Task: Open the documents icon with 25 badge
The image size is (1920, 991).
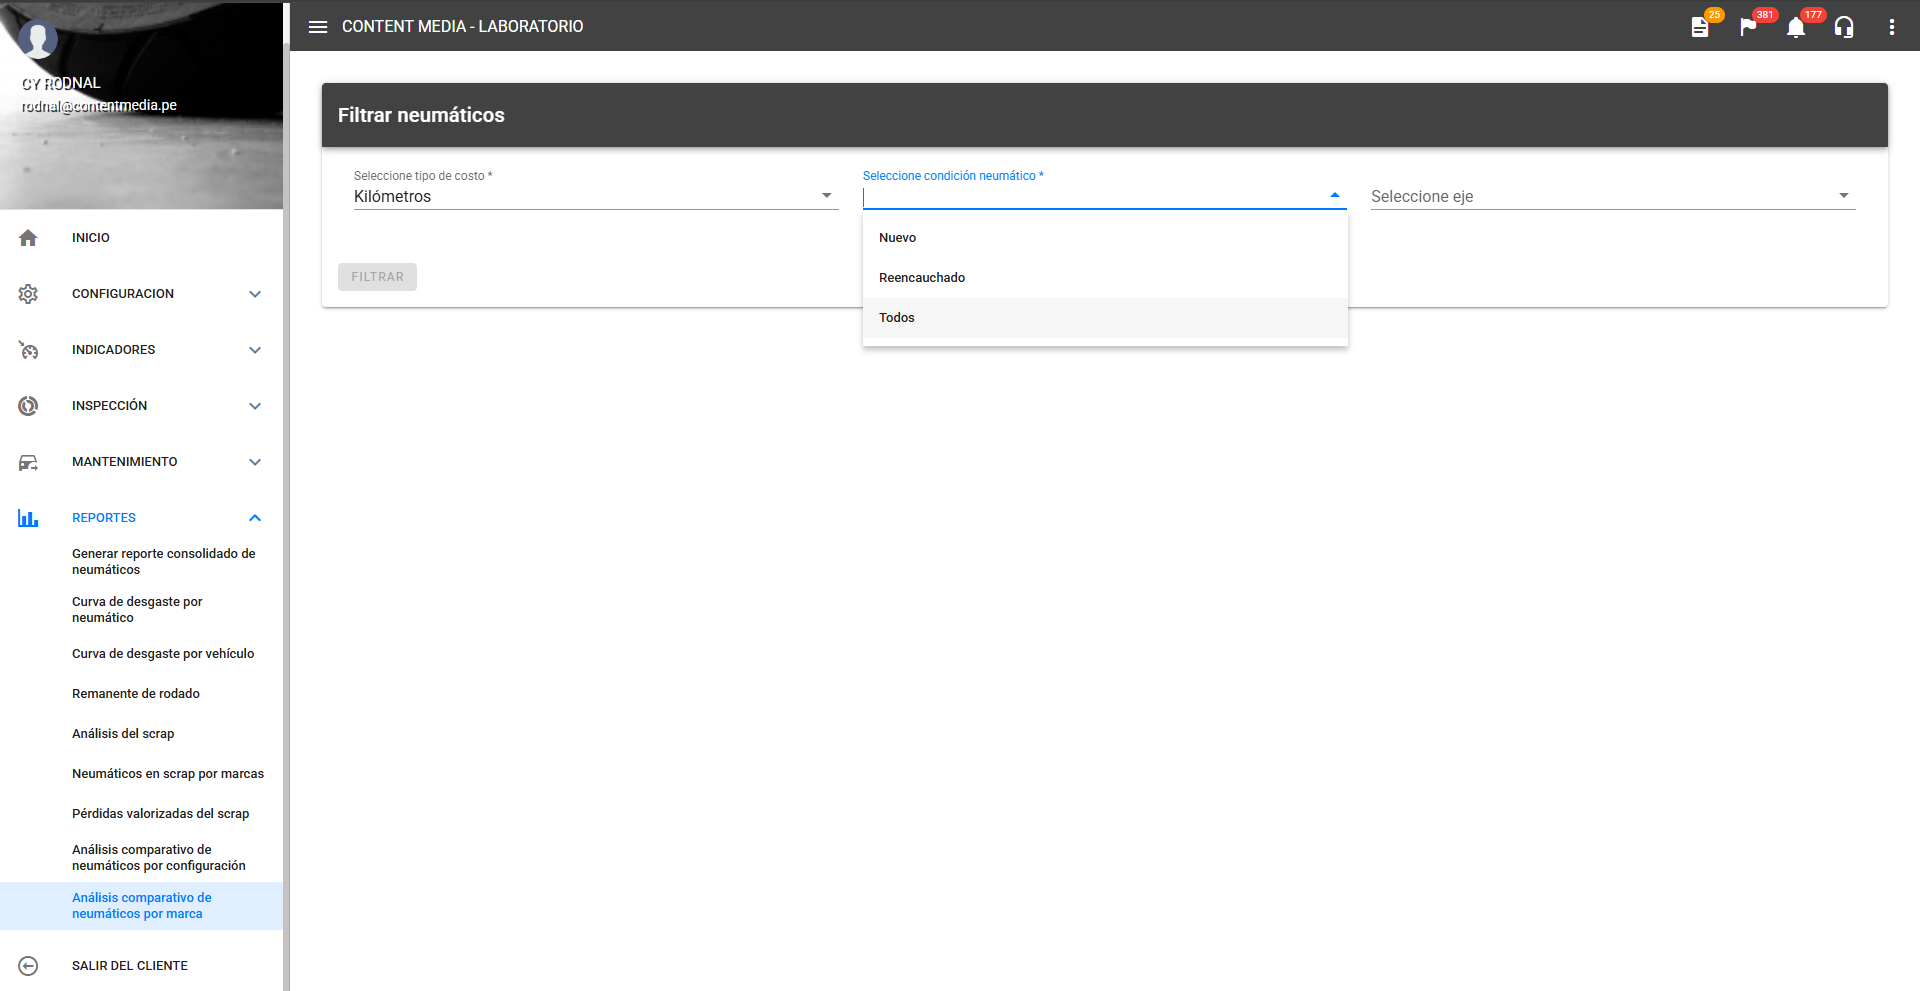Action: 1700,27
